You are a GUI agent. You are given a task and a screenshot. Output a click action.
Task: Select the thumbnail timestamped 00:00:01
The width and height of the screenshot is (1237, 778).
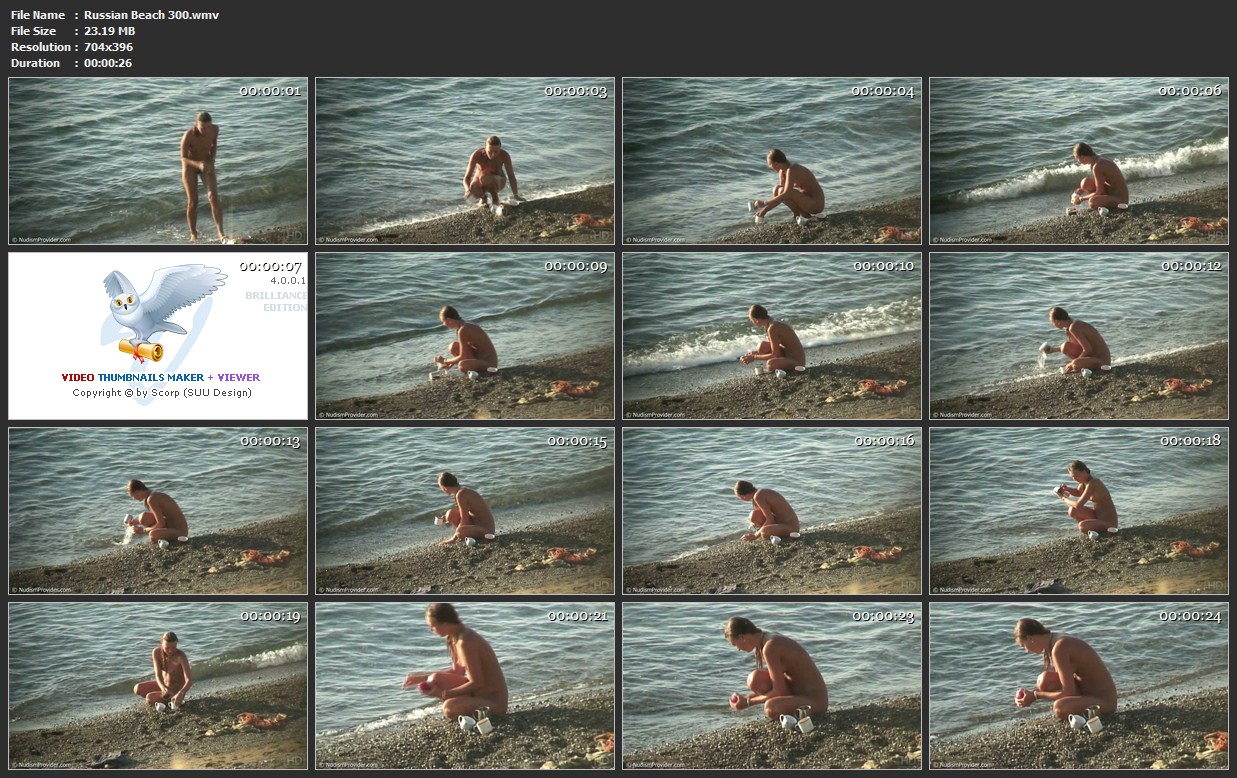[158, 162]
